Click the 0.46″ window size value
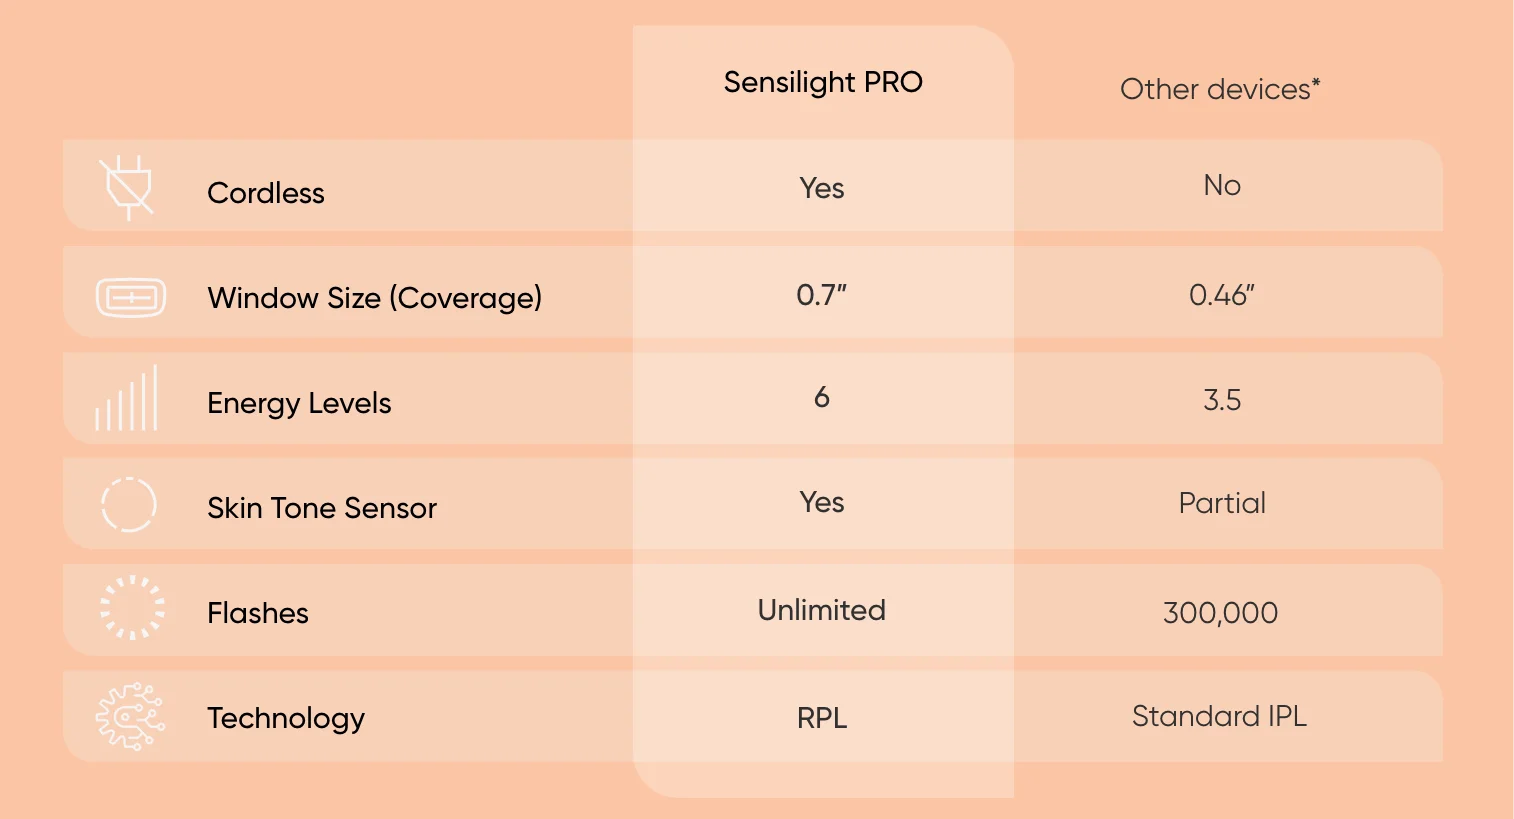The width and height of the screenshot is (1514, 819). [x=1221, y=295]
